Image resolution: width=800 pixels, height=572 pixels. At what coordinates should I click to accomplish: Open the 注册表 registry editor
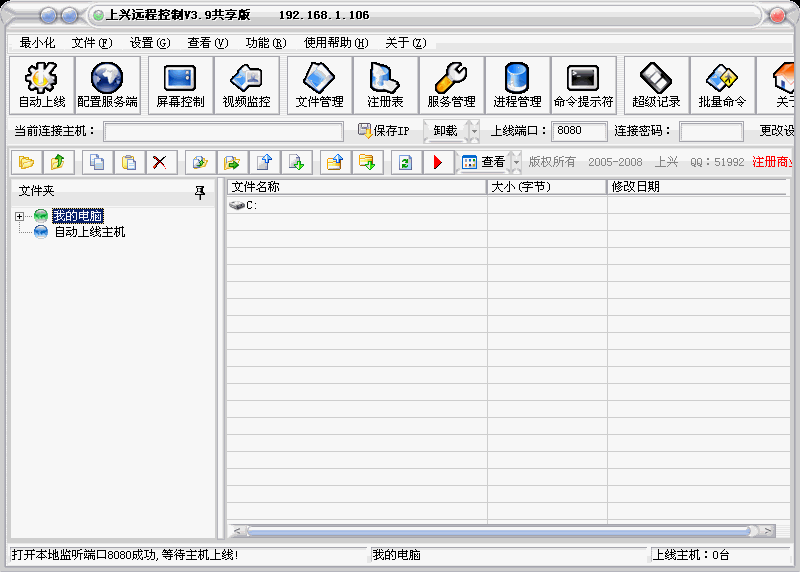(385, 85)
